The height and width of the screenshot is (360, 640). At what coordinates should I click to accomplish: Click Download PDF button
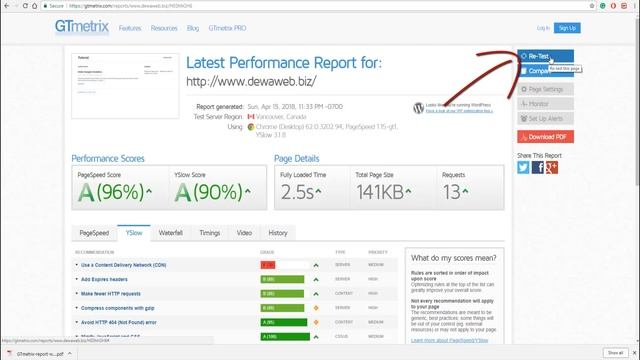pyautogui.click(x=545, y=137)
